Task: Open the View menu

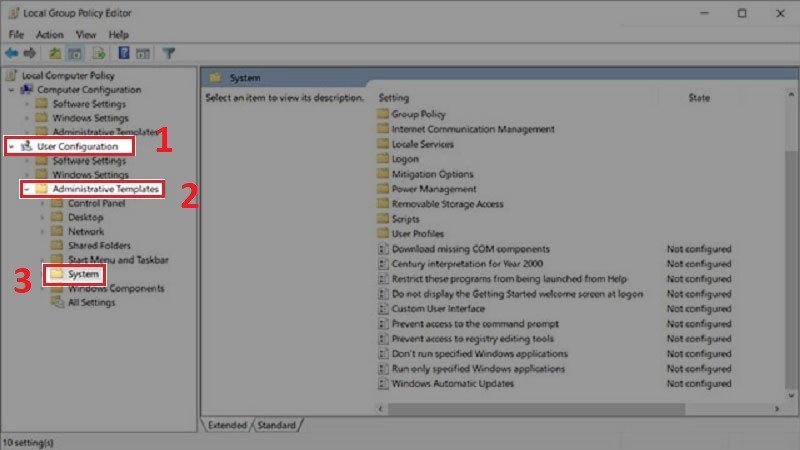Action: 86,35
